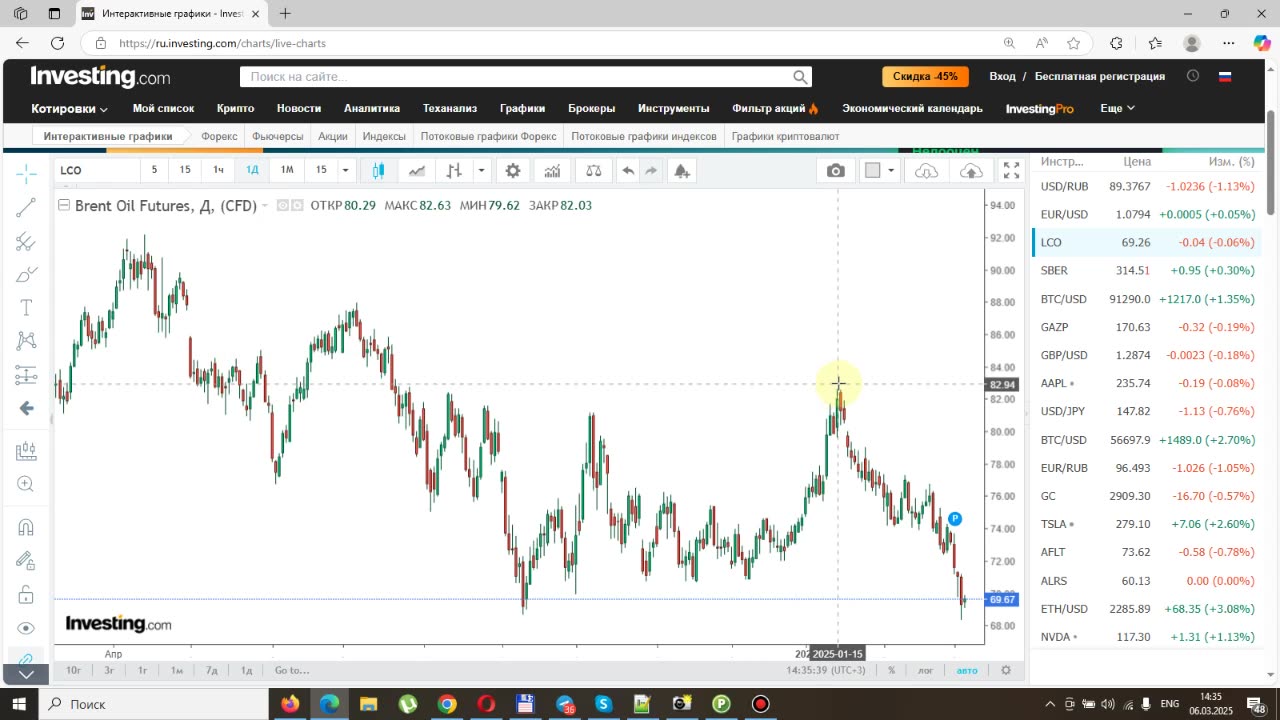Open chart settings gear at bottom right
This screenshot has width=1280, height=720.
[1006, 670]
